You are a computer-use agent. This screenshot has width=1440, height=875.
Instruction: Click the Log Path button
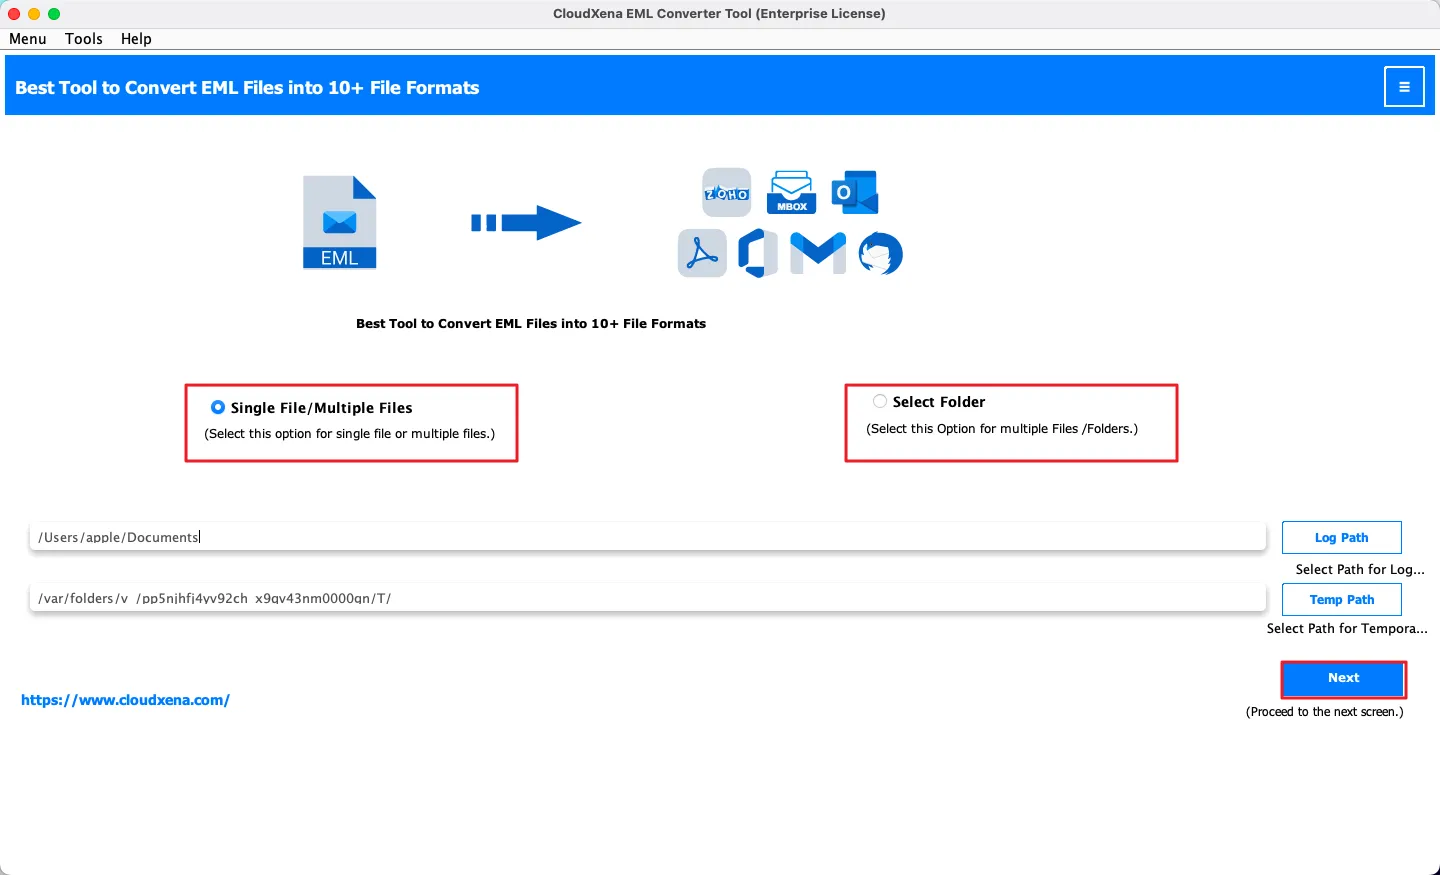[1341, 537]
